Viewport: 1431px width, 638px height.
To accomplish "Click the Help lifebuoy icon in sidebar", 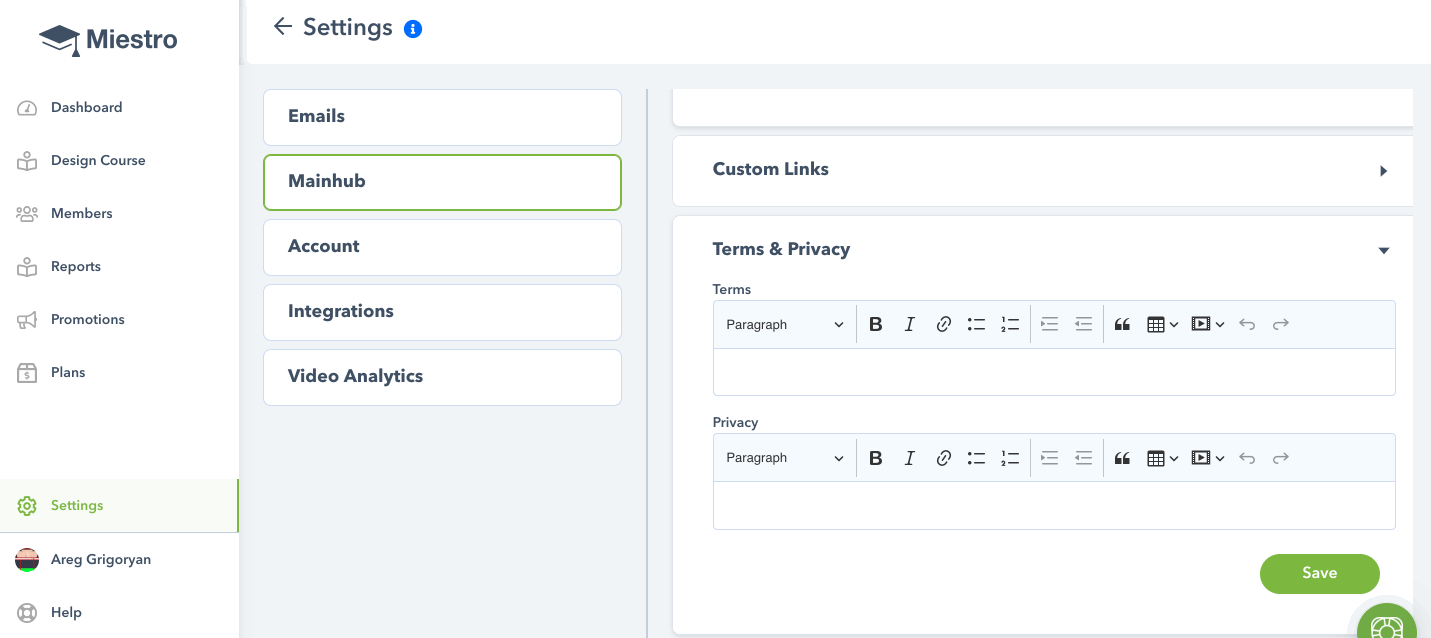I will click(27, 613).
